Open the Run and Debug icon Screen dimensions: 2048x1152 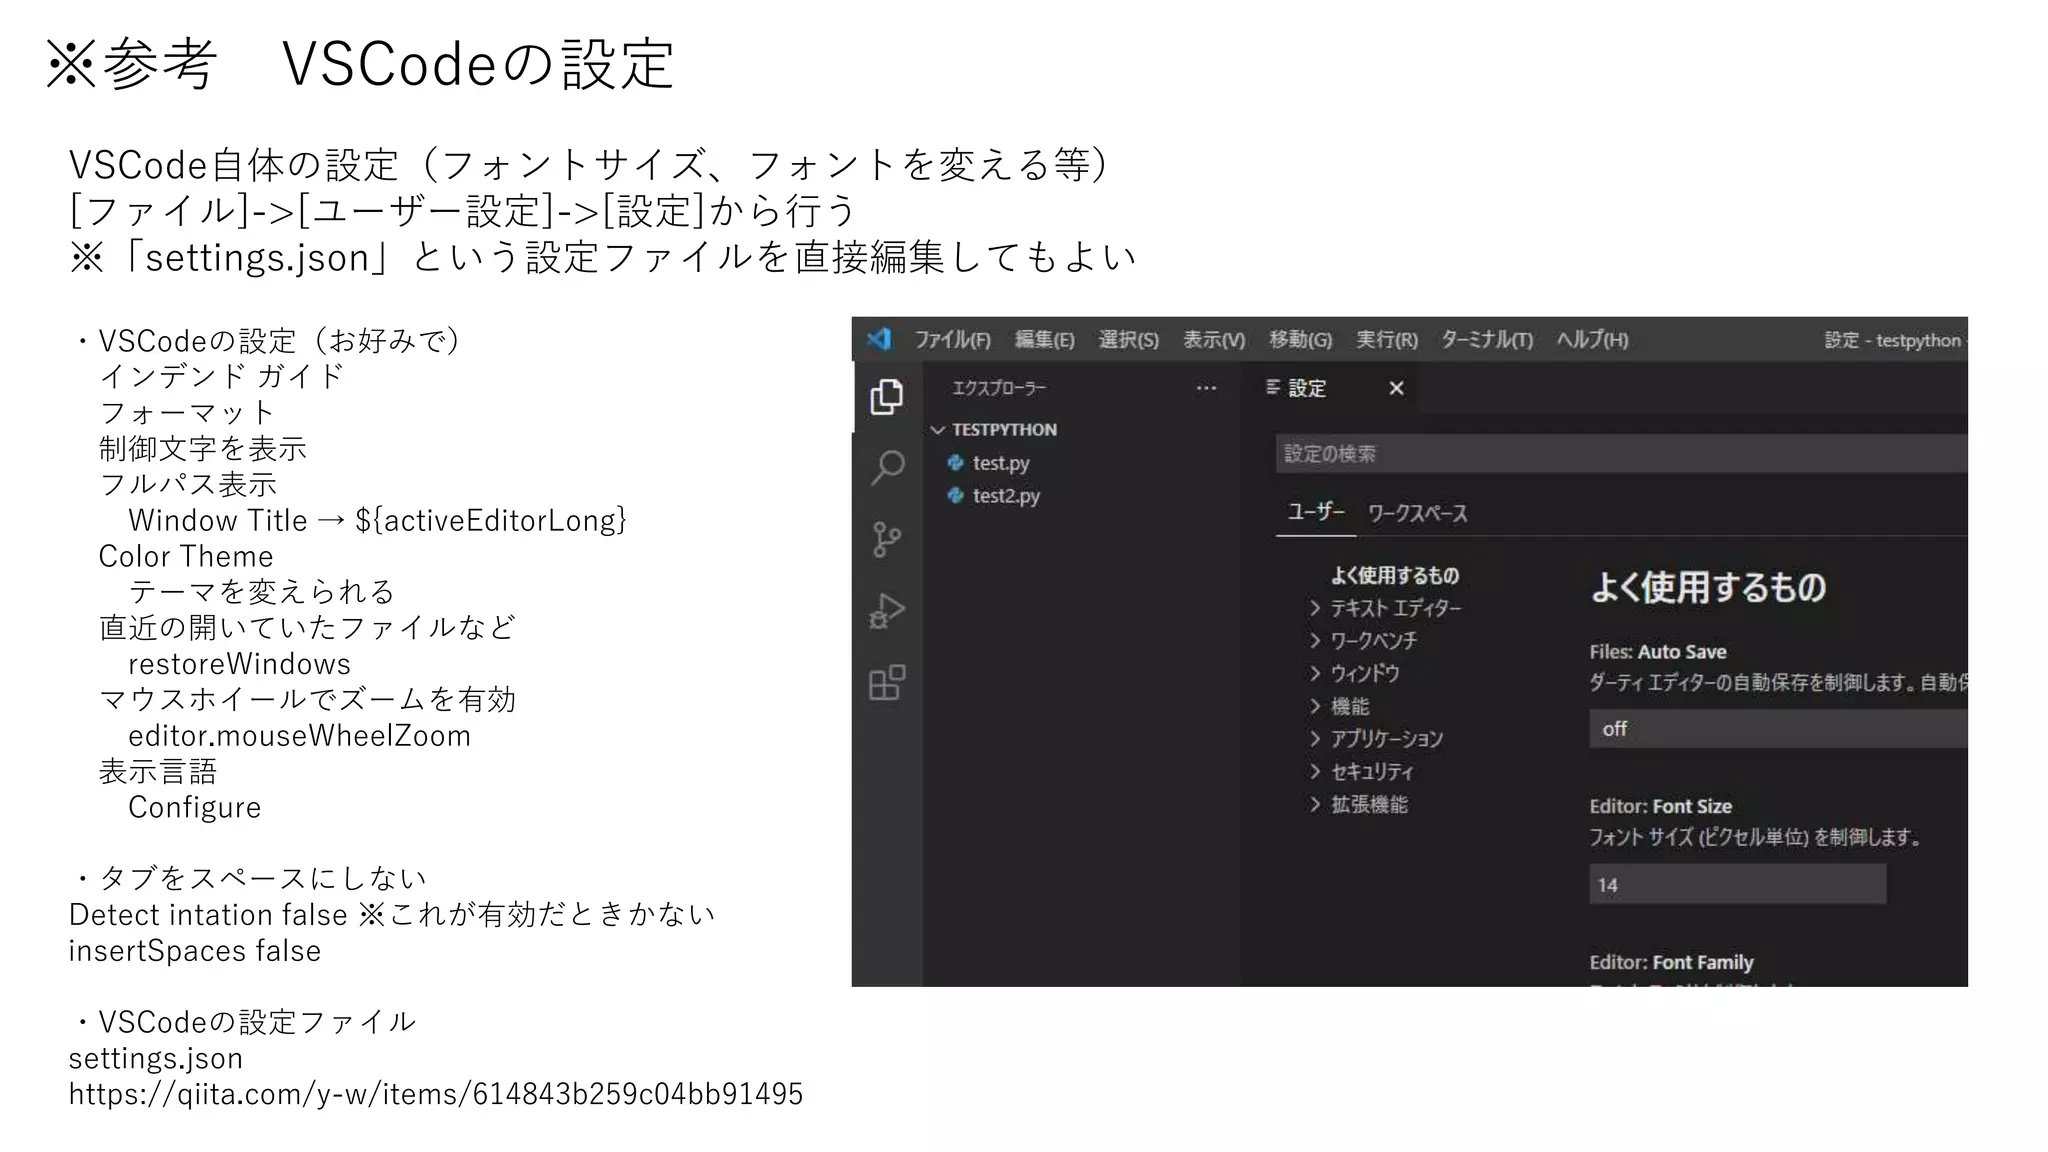click(x=887, y=611)
